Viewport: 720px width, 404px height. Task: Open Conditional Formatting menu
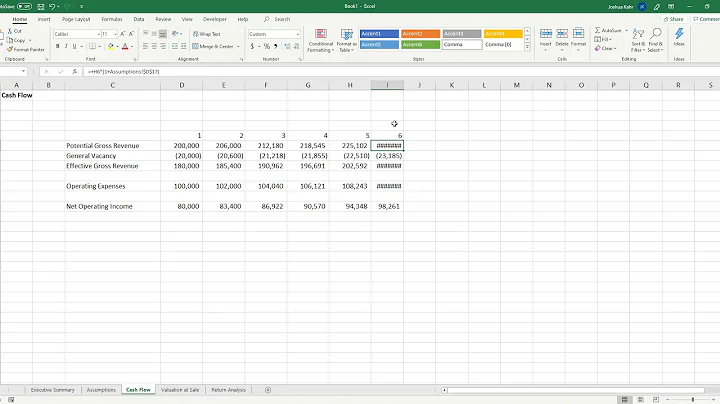pos(321,40)
